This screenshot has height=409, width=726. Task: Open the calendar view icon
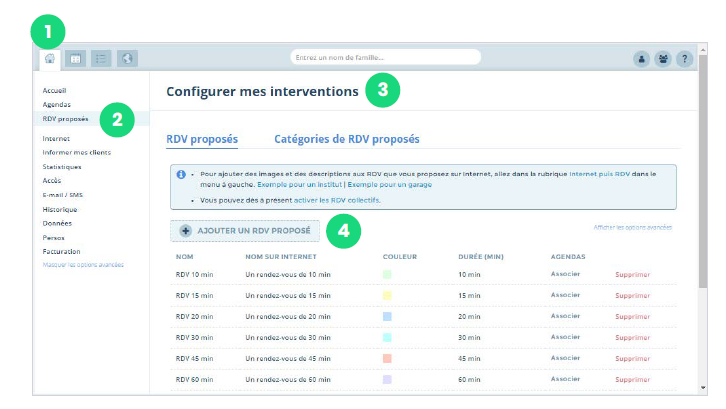[75, 58]
